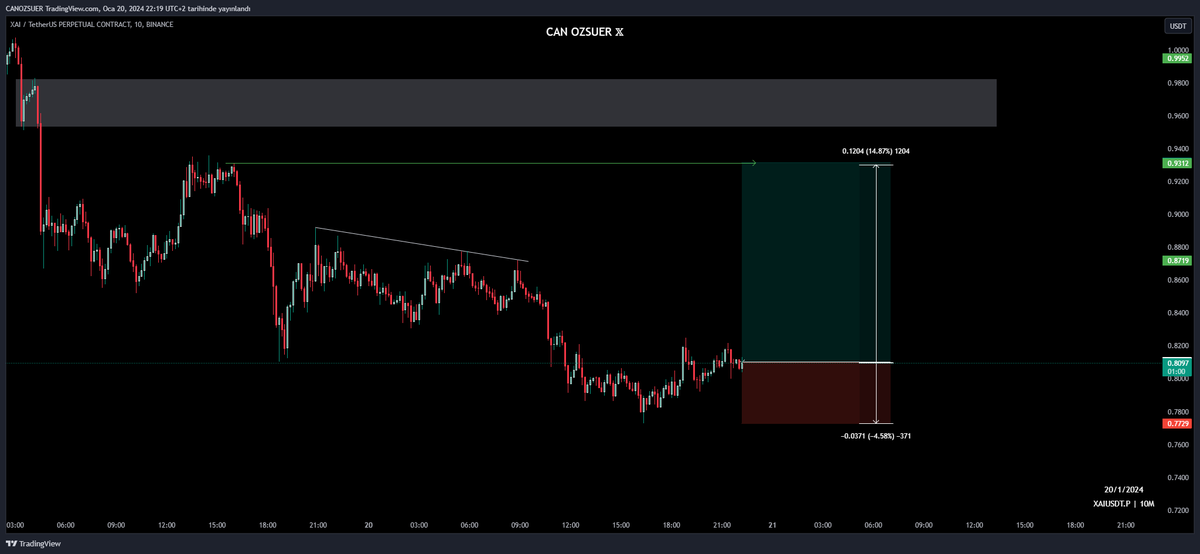Click the 0.9000 price axis value
This screenshot has height=554, width=1200.
1176,214
